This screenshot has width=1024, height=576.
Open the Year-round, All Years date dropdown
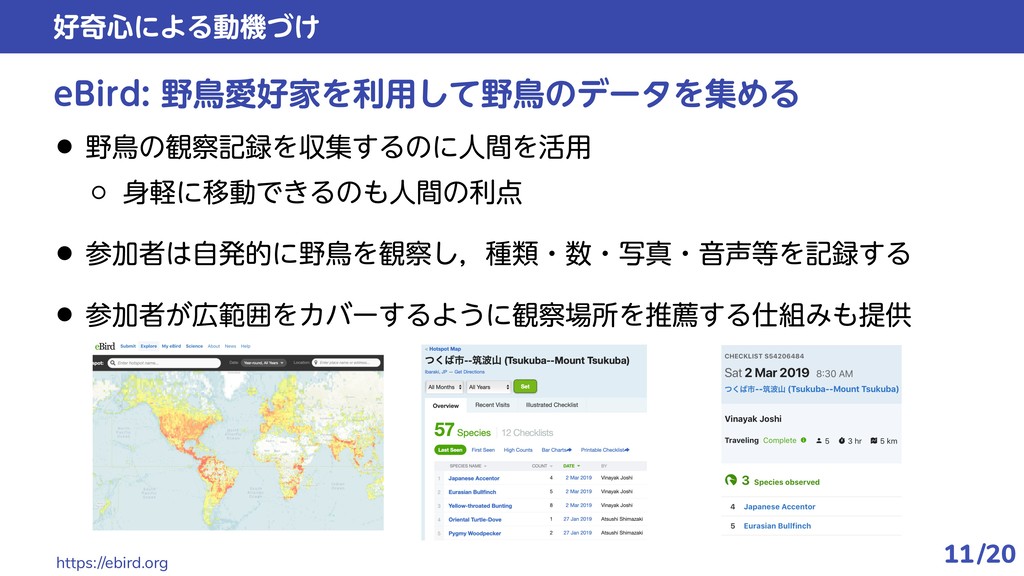[263, 362]
